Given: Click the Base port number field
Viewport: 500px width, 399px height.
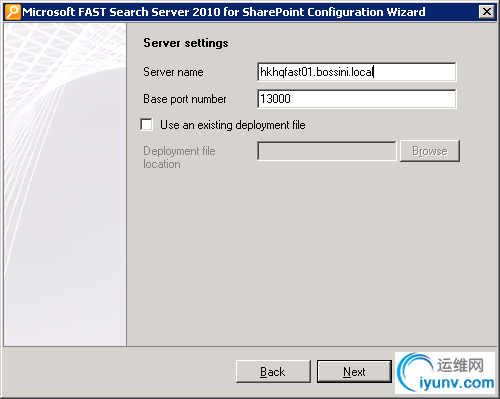Looking at the screenshot, I should (357, 99).
